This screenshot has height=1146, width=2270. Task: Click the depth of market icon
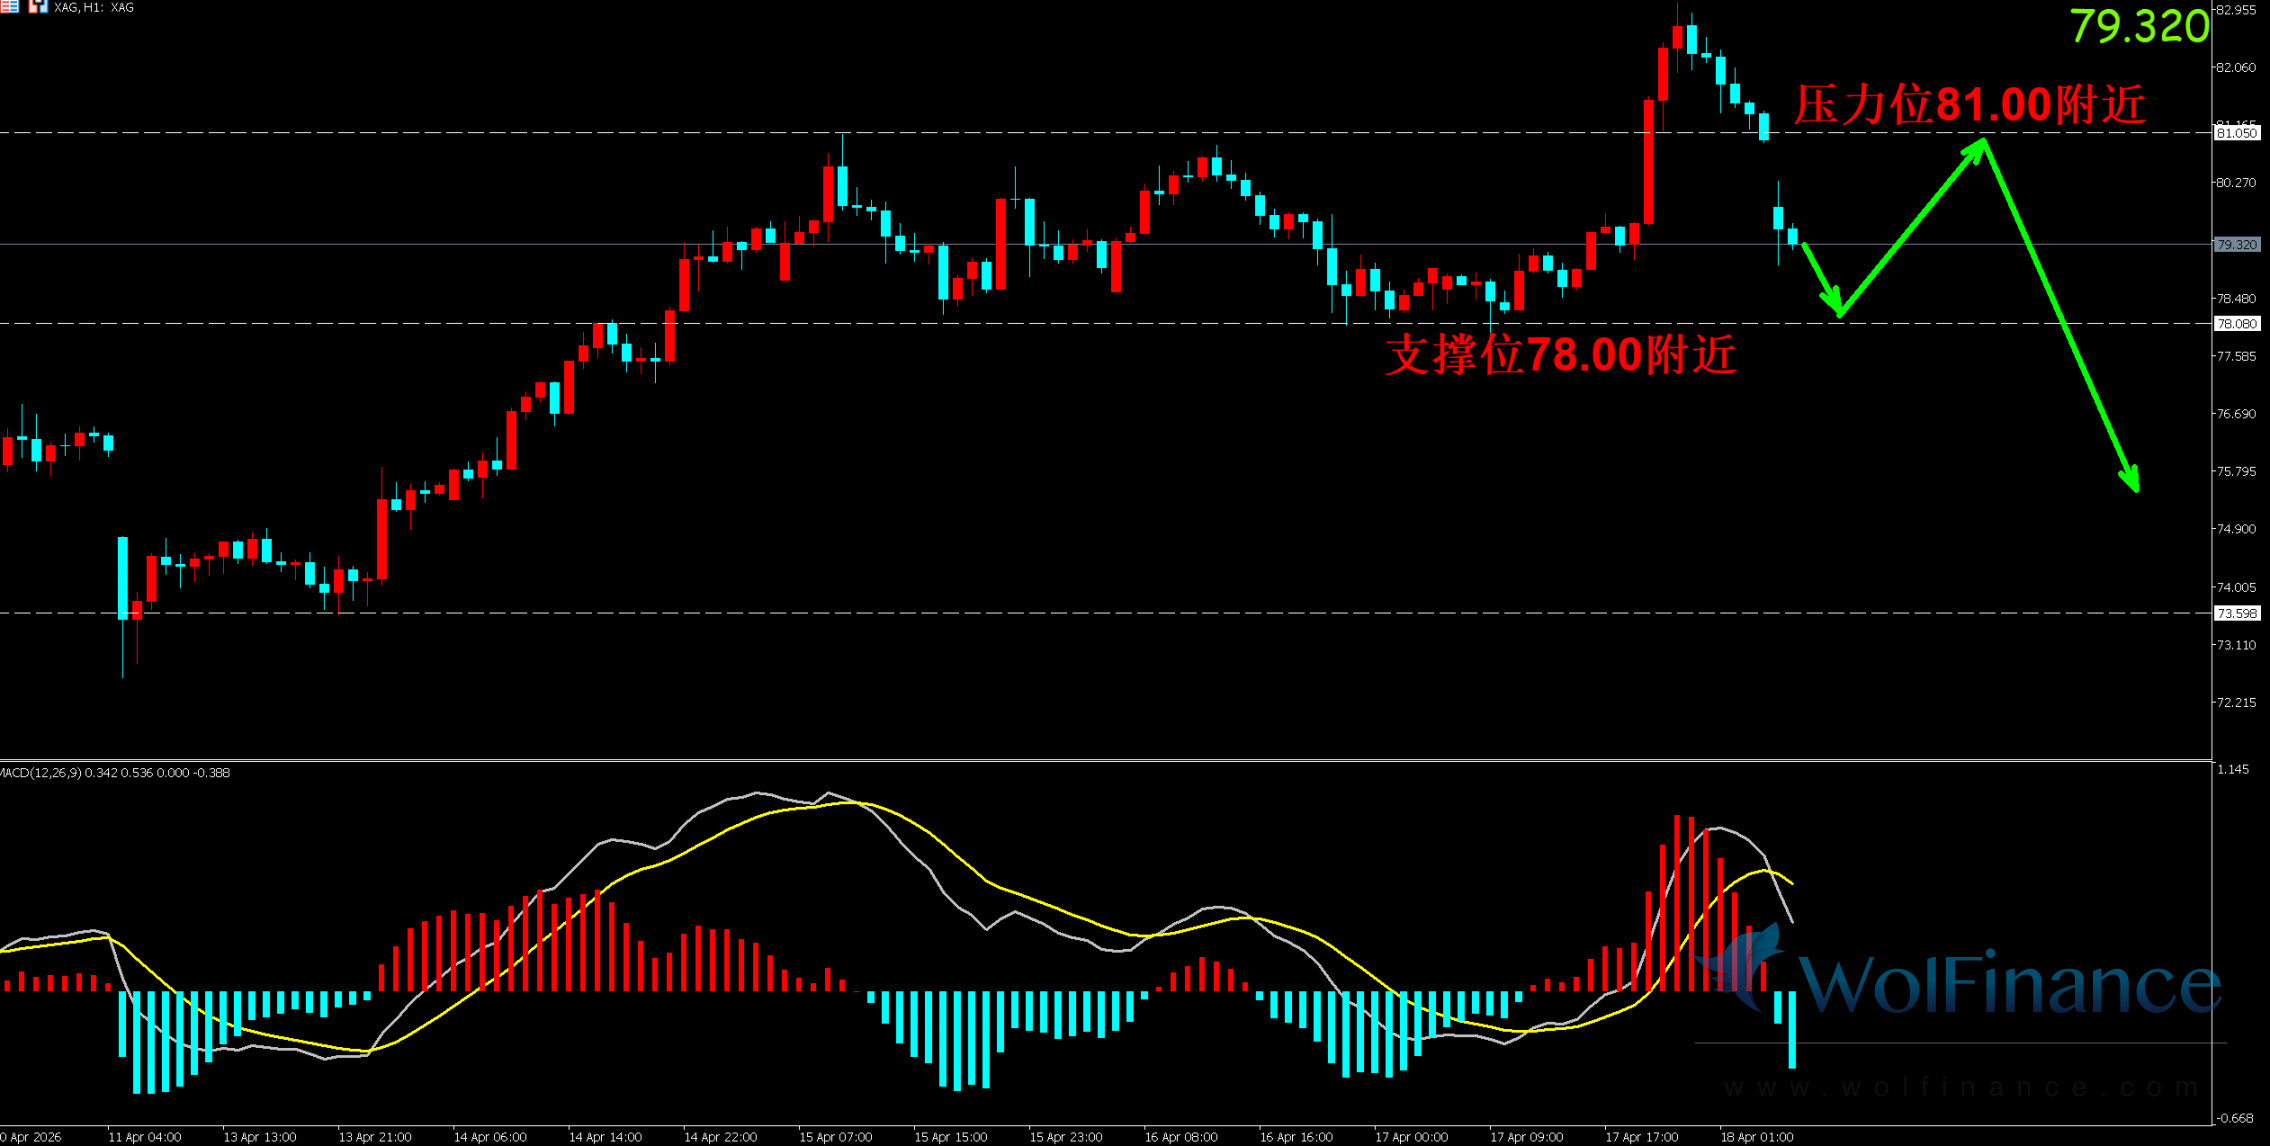click(10, 6)
